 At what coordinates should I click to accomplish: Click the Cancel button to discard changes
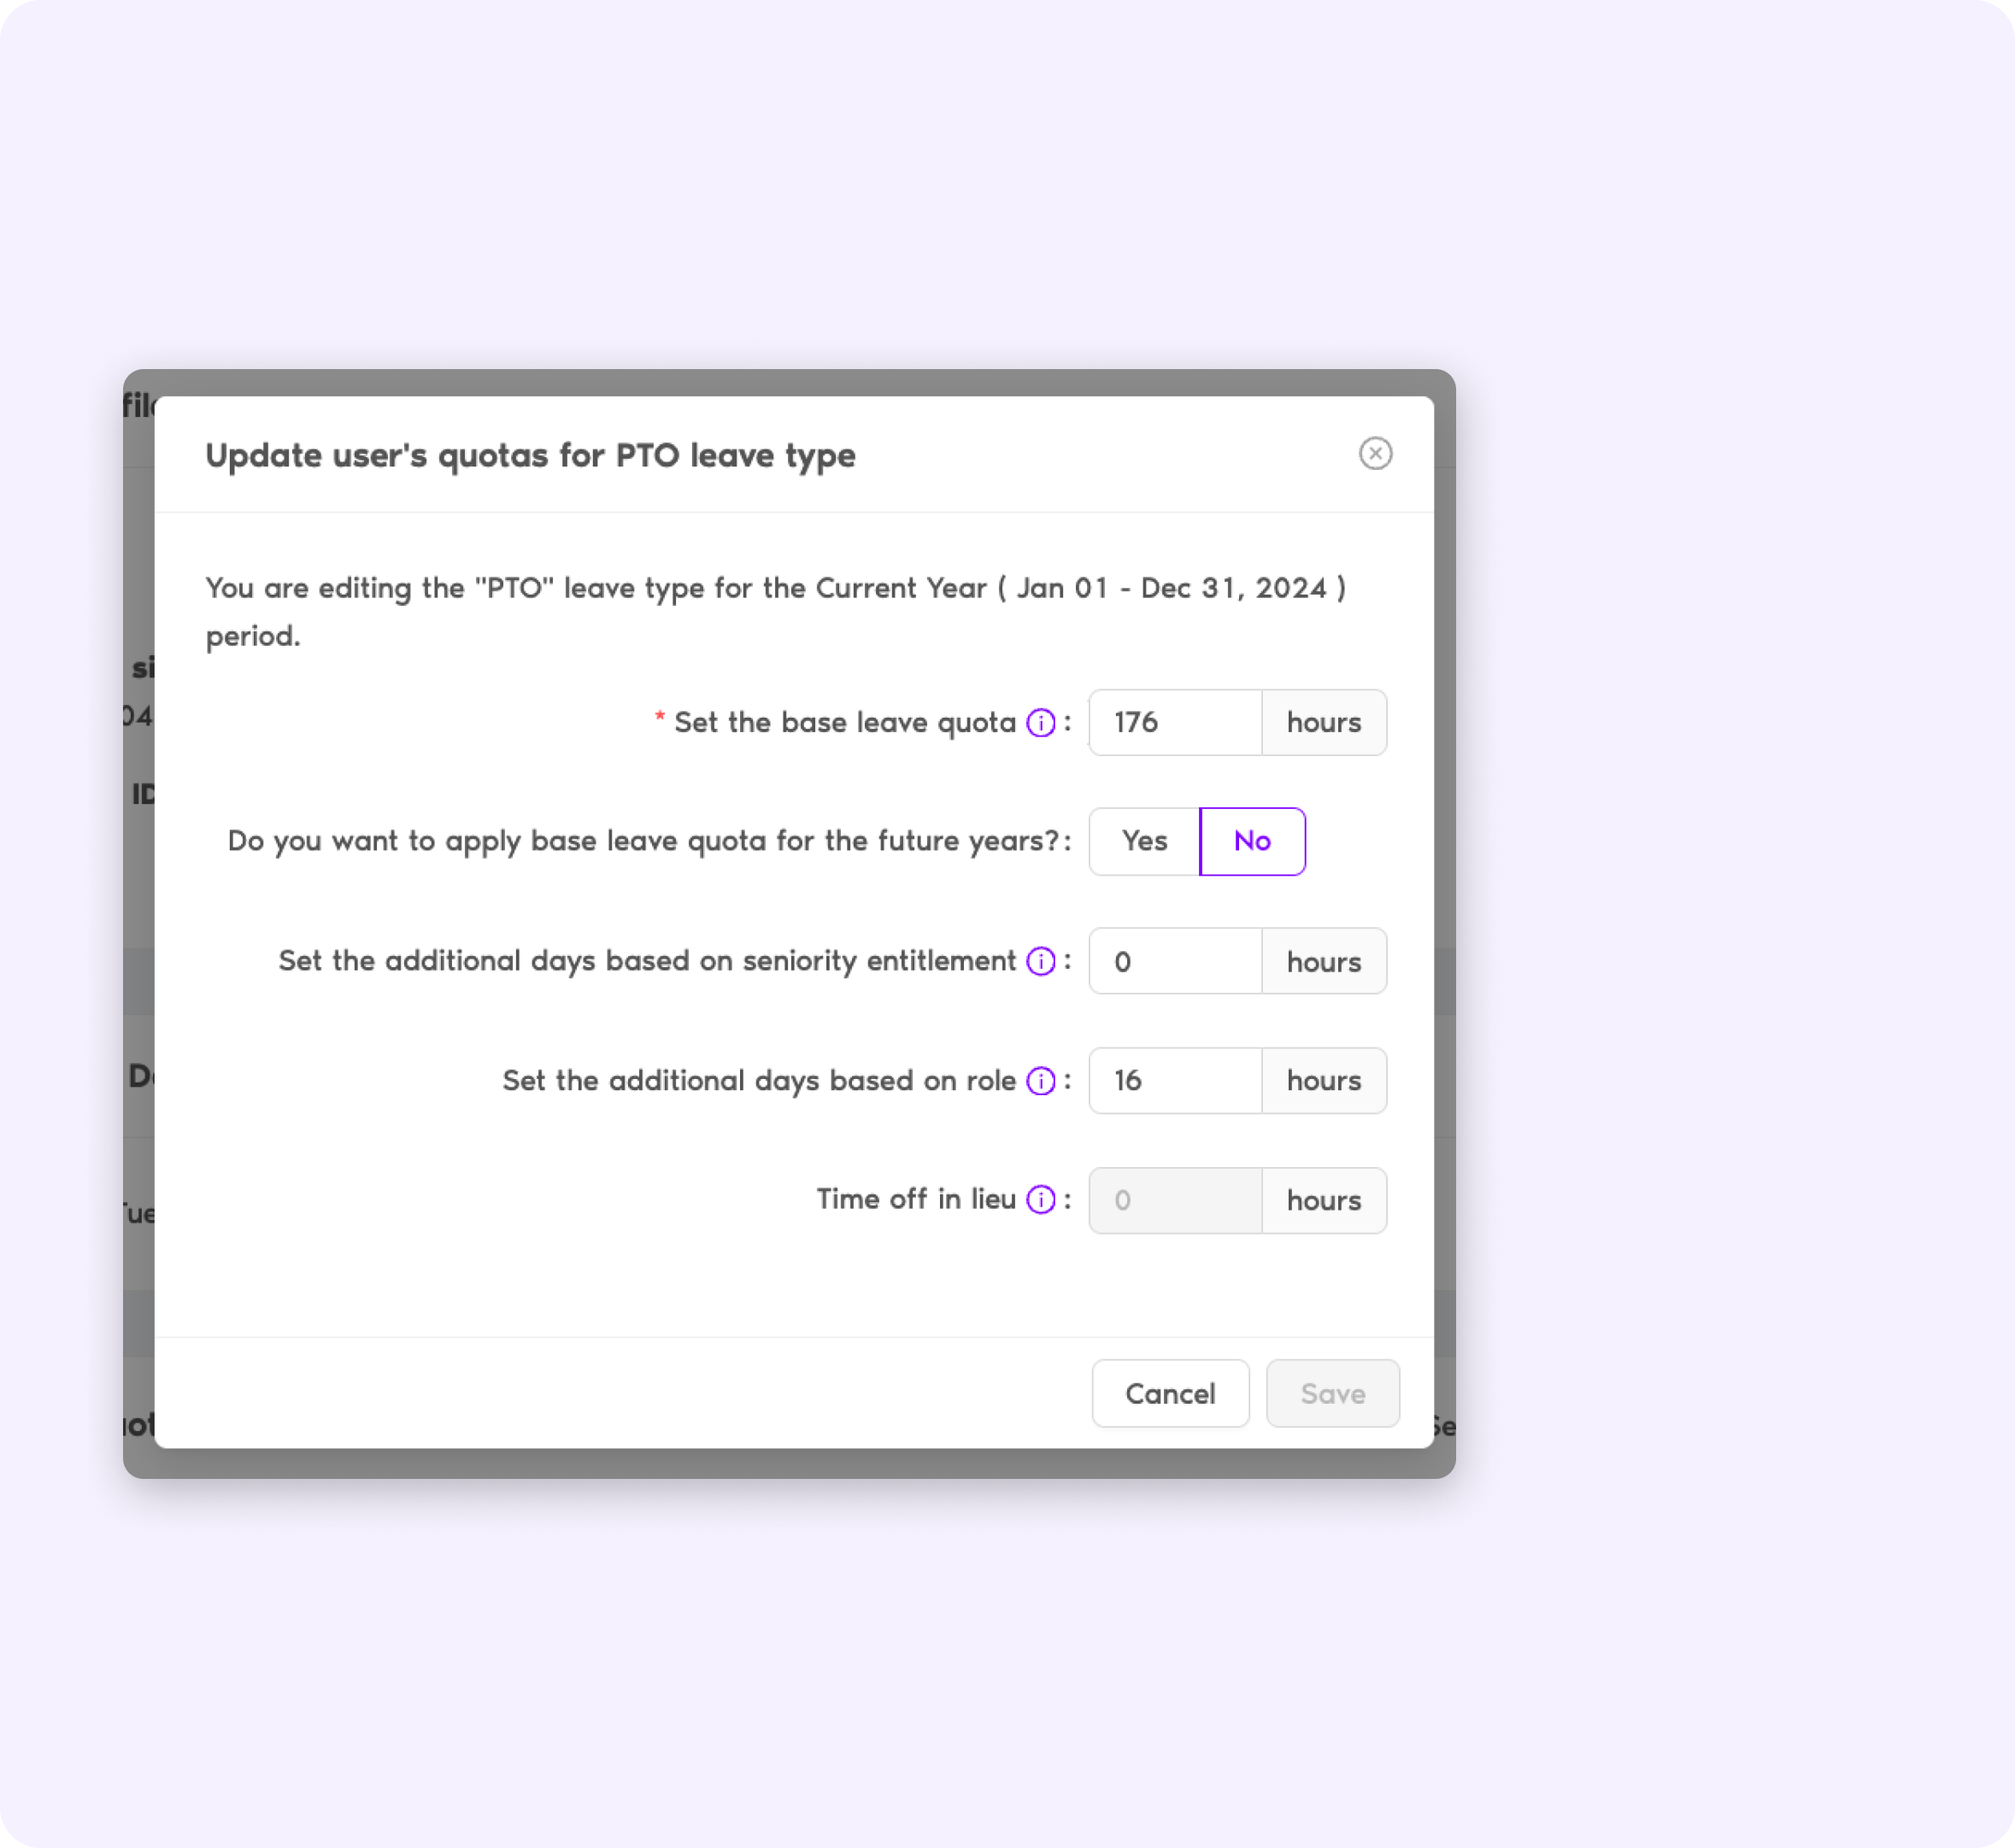[x=1169, y=1392]
